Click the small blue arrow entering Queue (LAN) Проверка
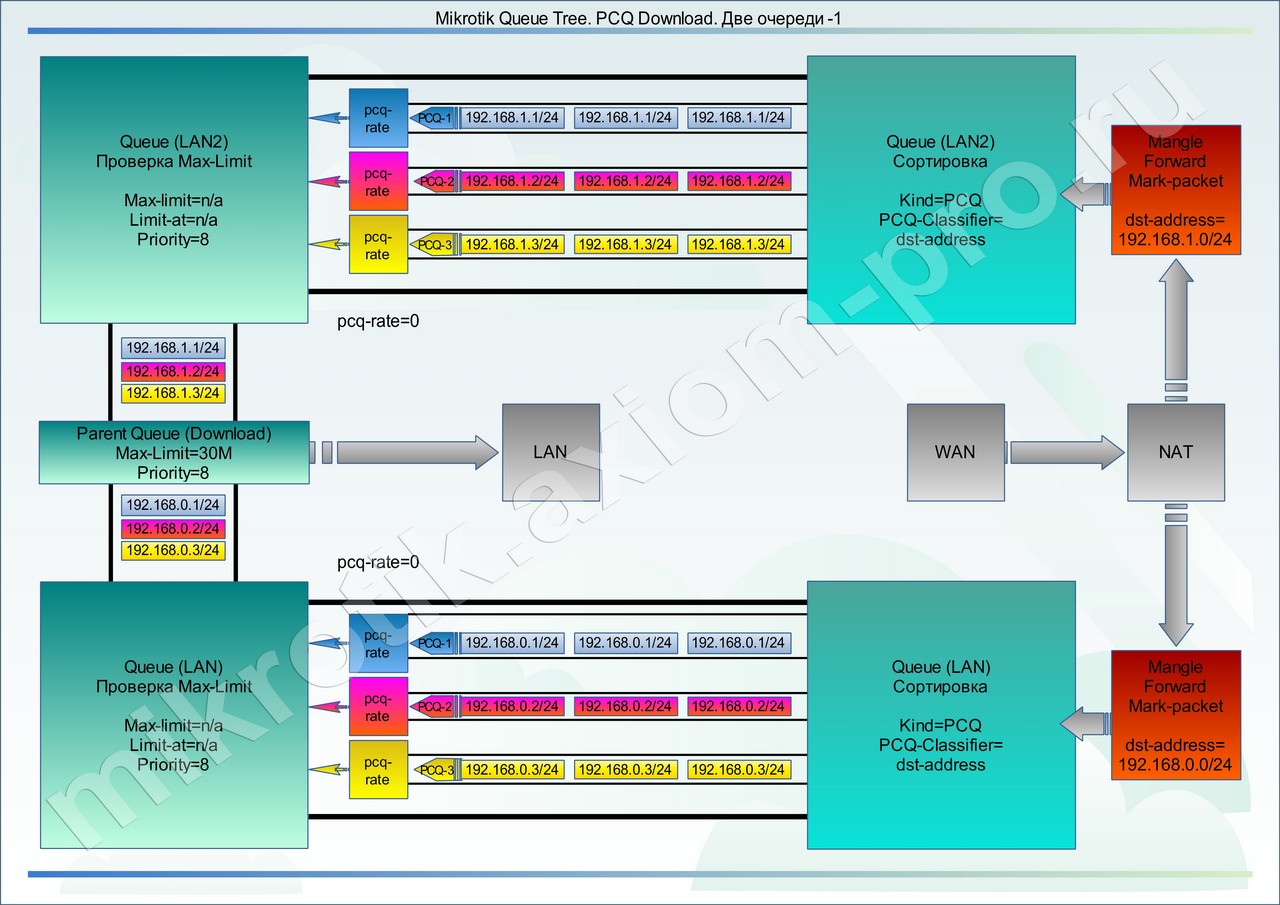This screenshot has height=905, width=1280. (x=328, y=643)
